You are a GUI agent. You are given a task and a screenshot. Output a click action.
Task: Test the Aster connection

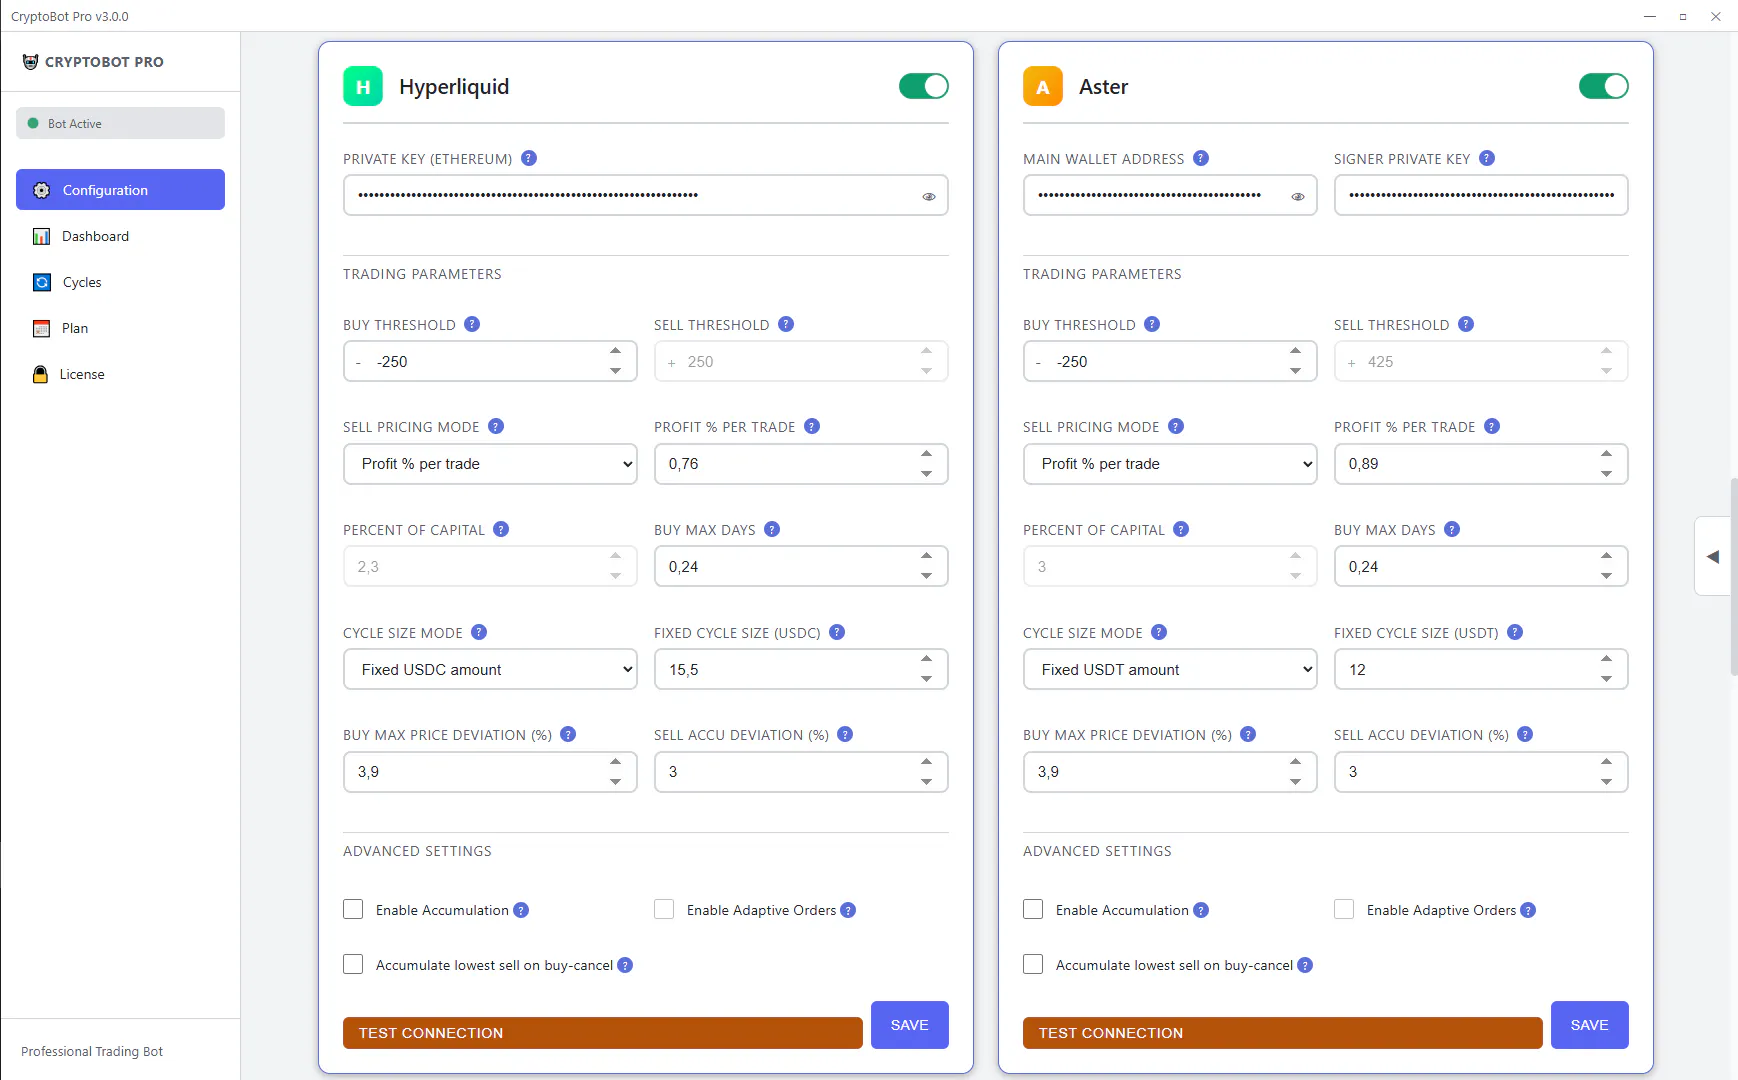(1283, 1033)
